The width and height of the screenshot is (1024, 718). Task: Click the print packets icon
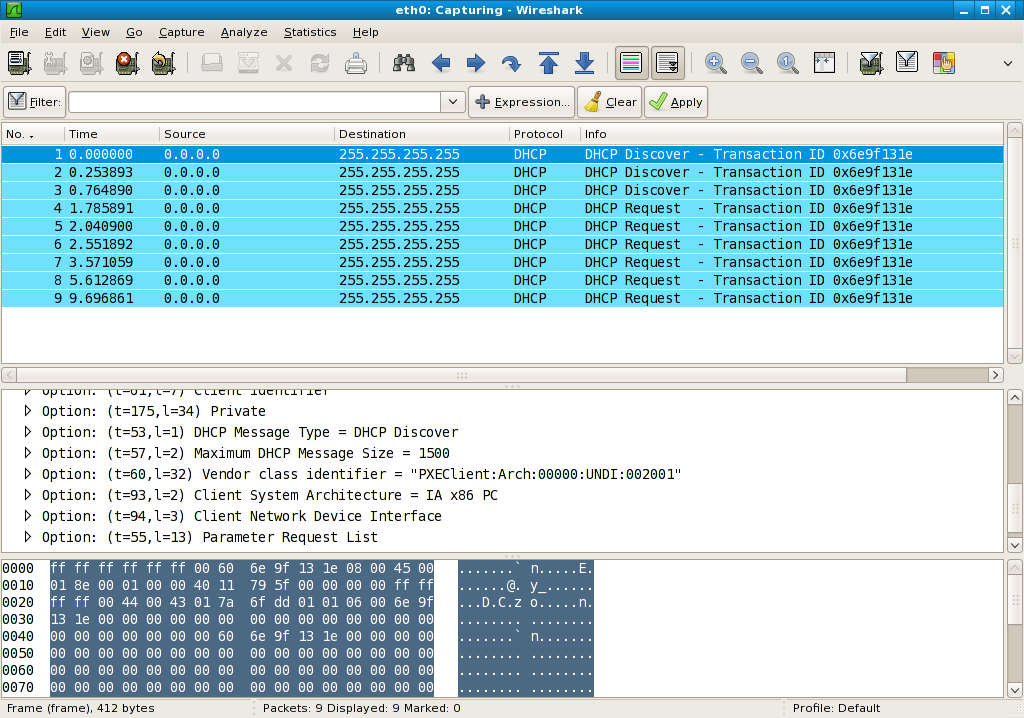point(356,63)
